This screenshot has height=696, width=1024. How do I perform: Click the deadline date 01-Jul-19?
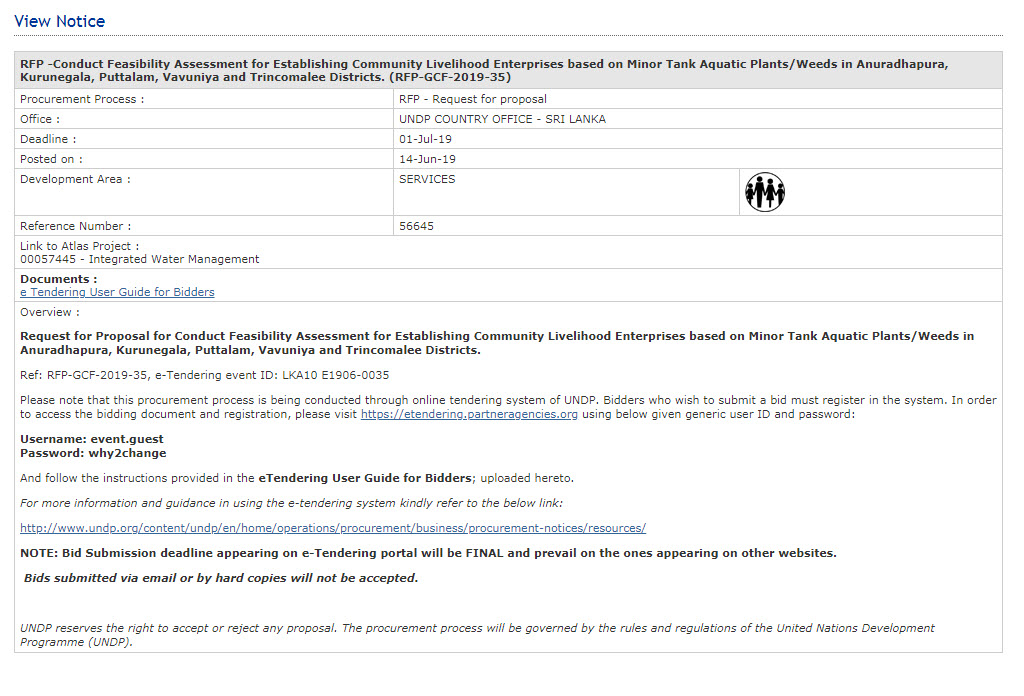pyautogui.click(x=425, y=139)
